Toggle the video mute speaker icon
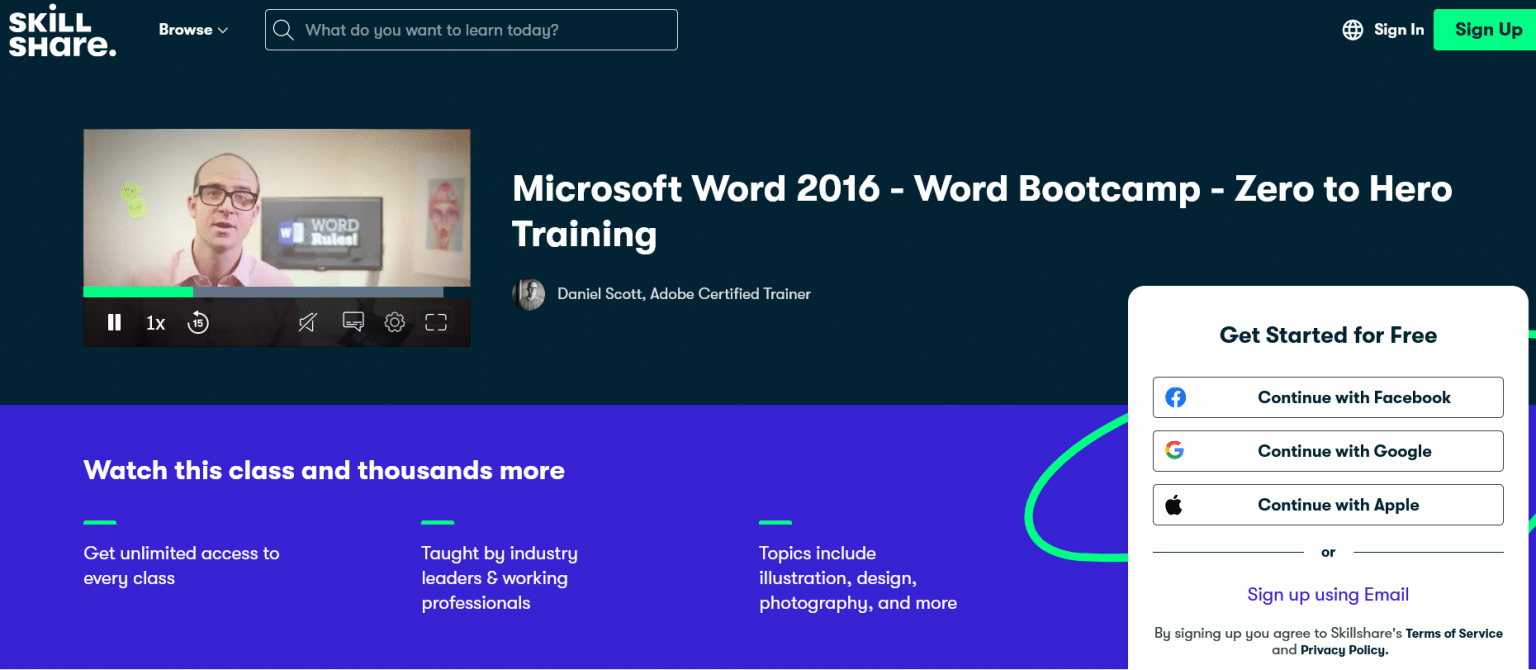The width and height of the screenshot is (1536, 670). click(x=308, y=322)
